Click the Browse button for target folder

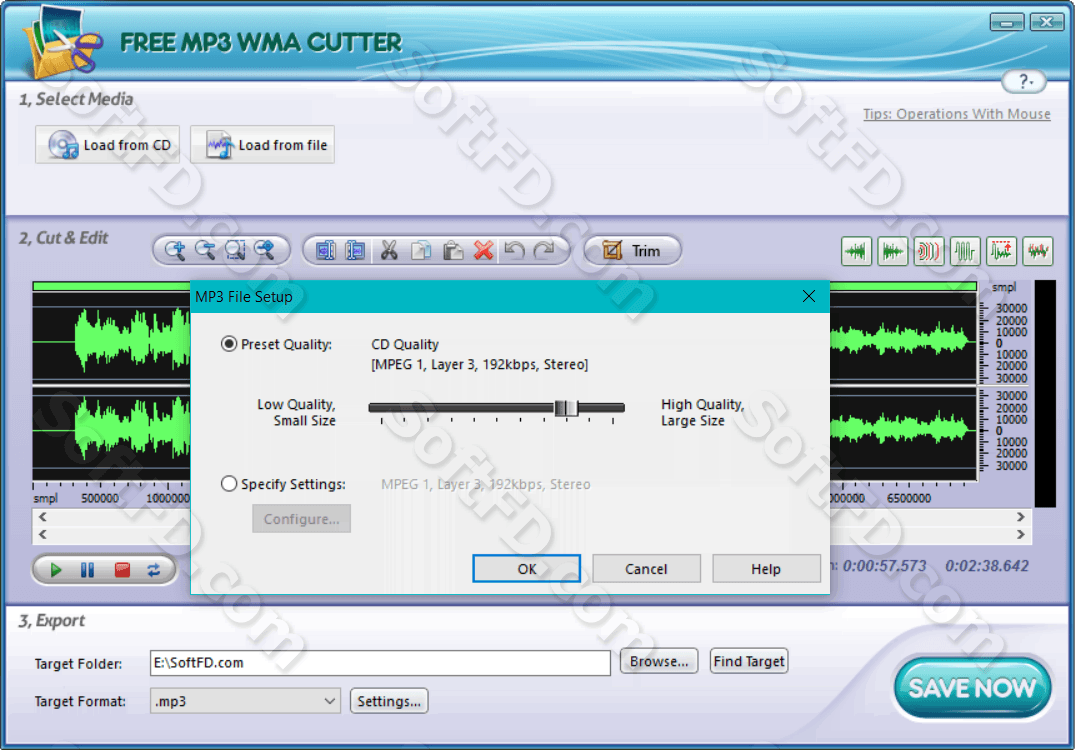click(659, 661)
